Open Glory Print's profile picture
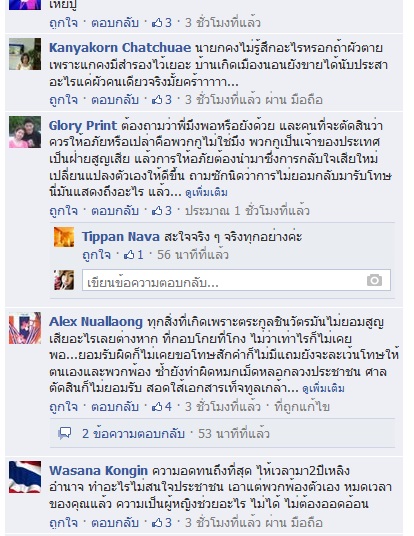 click(25, 132)
